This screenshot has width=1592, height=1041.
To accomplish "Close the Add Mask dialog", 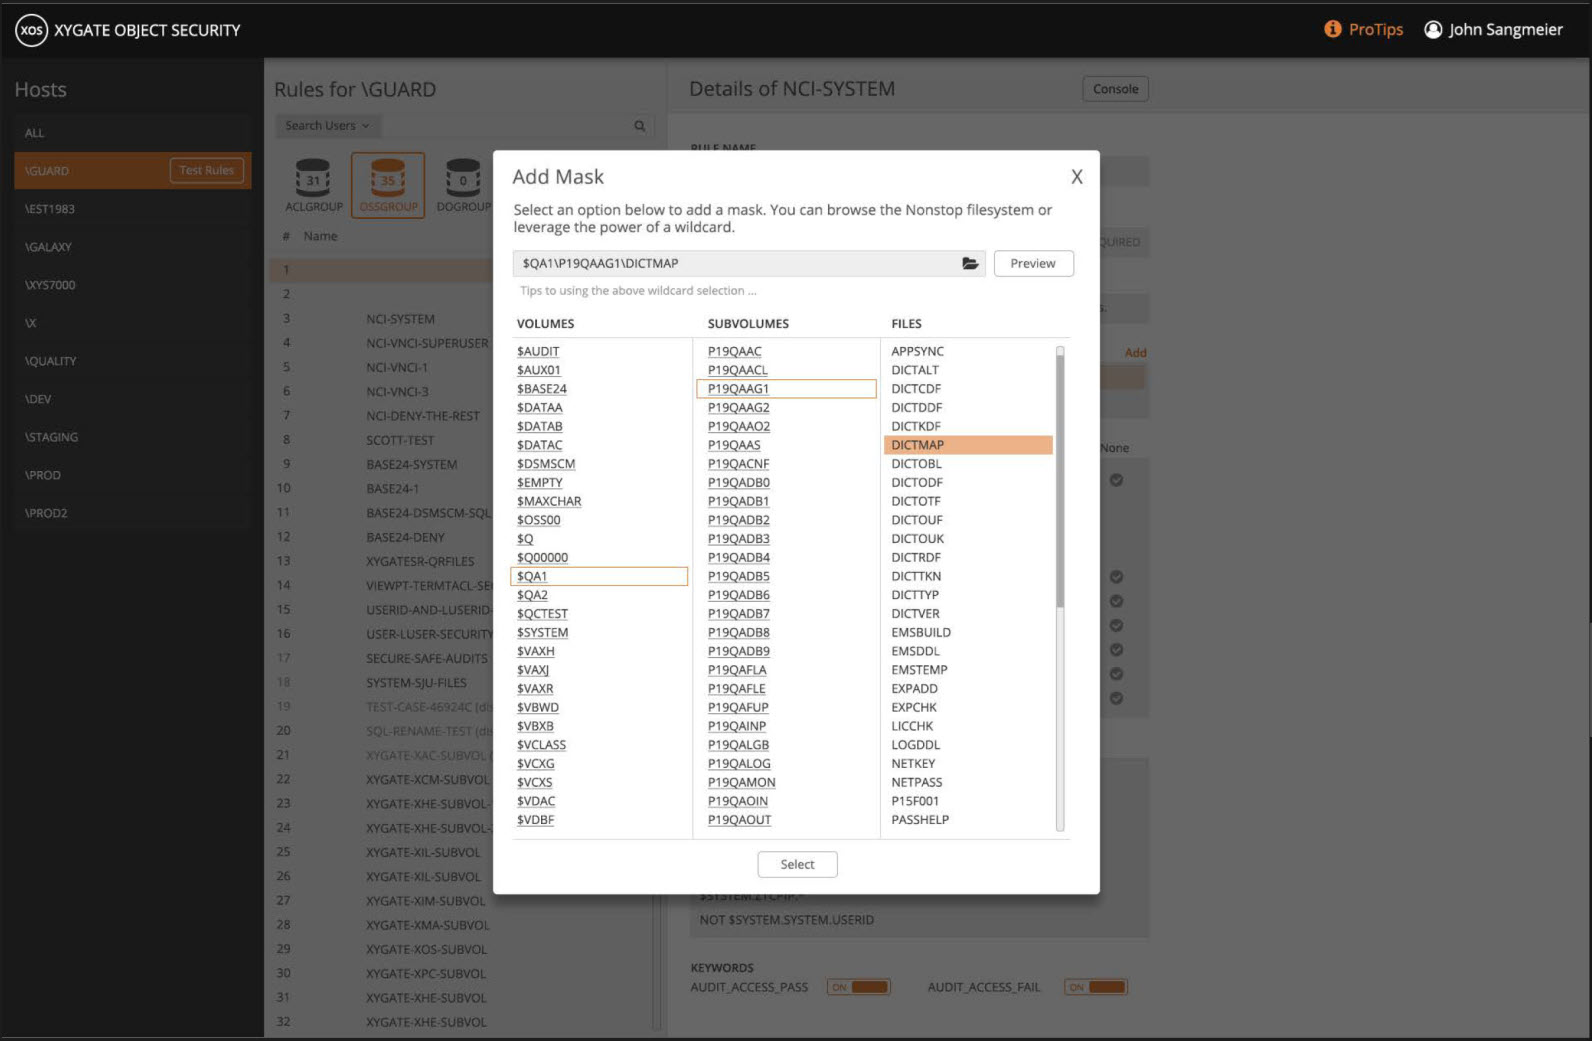I will pos(1077,177).
